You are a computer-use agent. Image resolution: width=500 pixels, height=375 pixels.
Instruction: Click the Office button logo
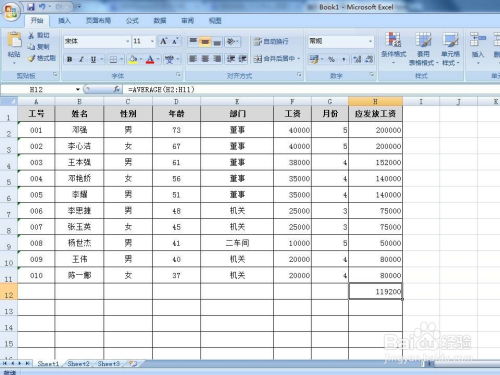pos(11,12)
